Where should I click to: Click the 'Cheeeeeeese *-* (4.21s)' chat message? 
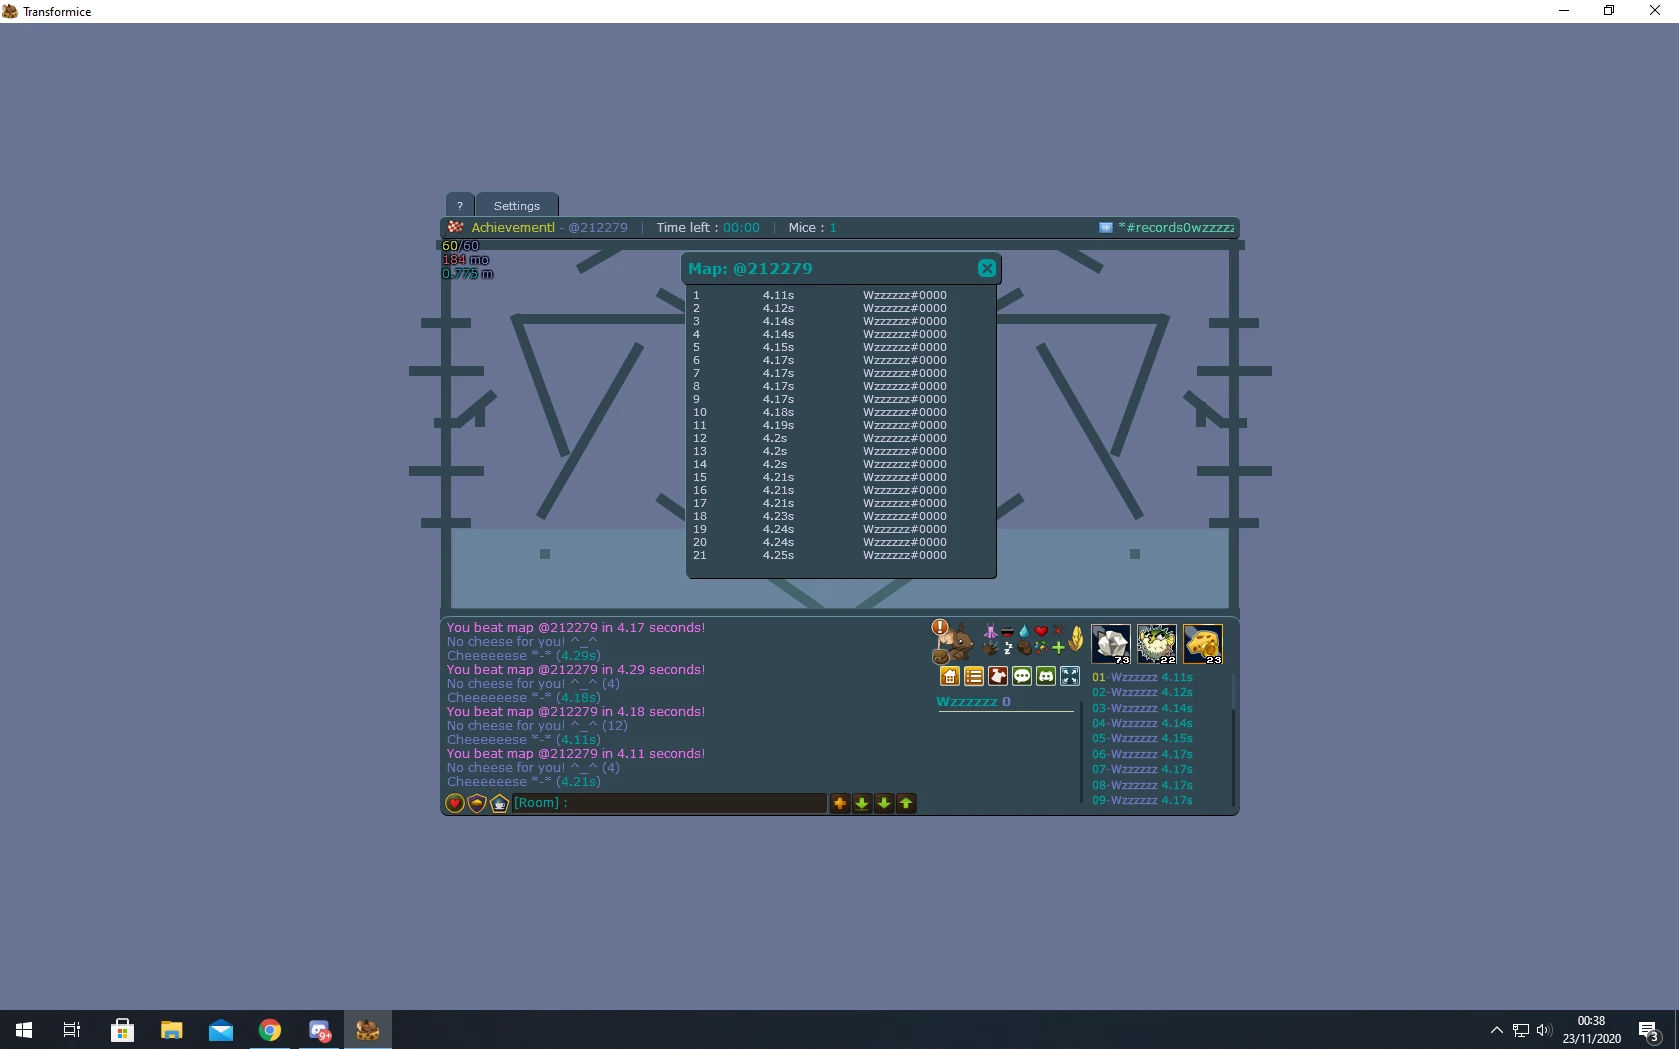pyautogui.click(x=524, y=782)
